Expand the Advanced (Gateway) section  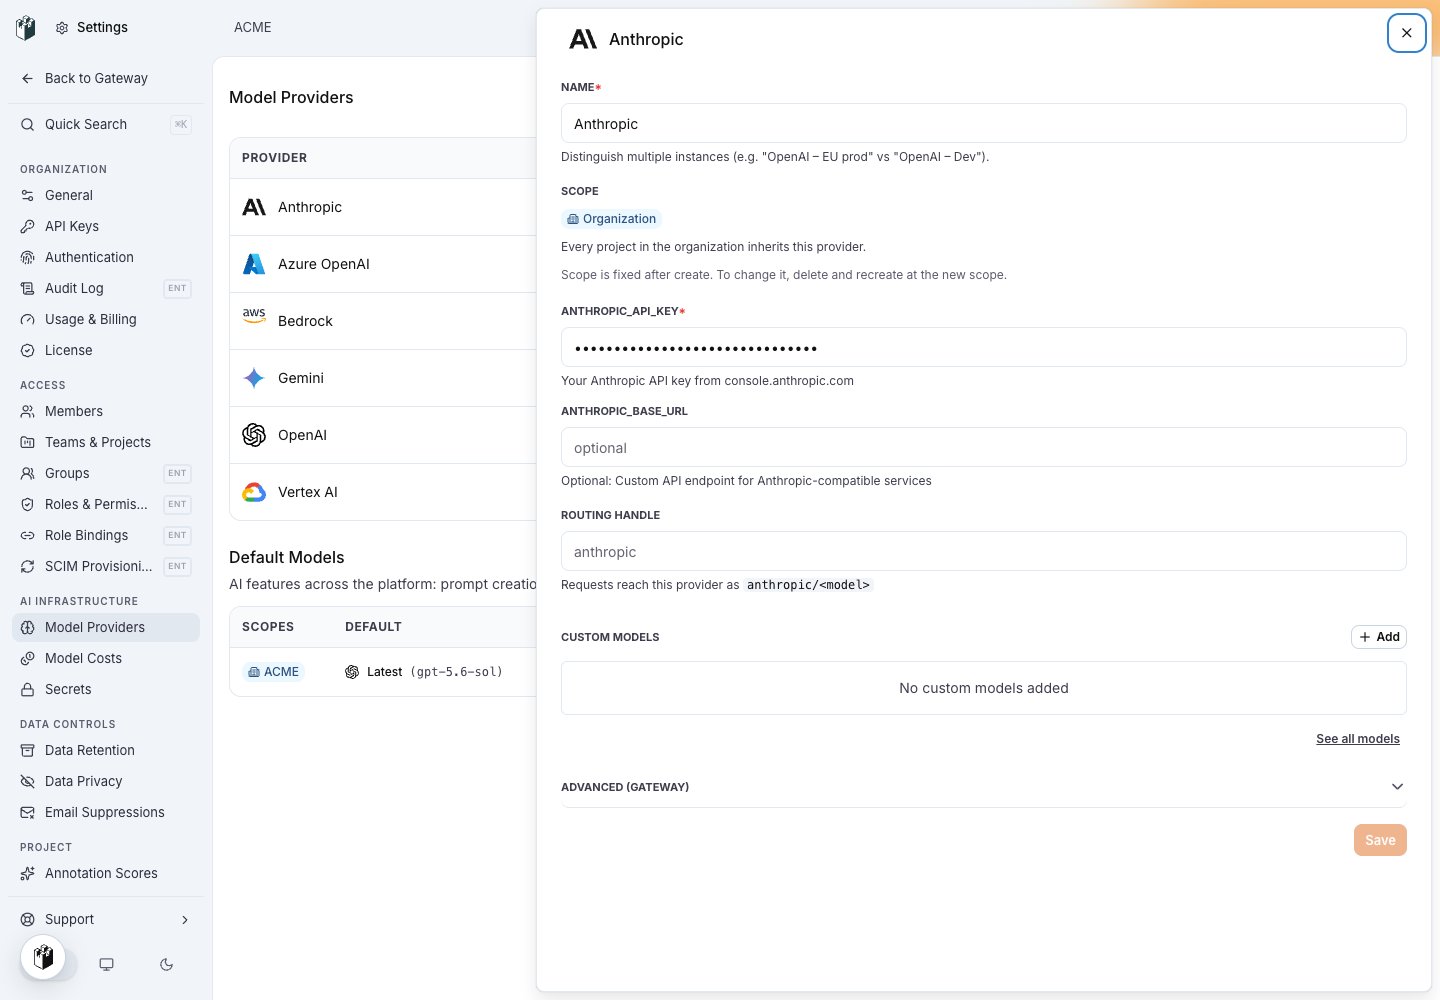(x=983, y=787)
